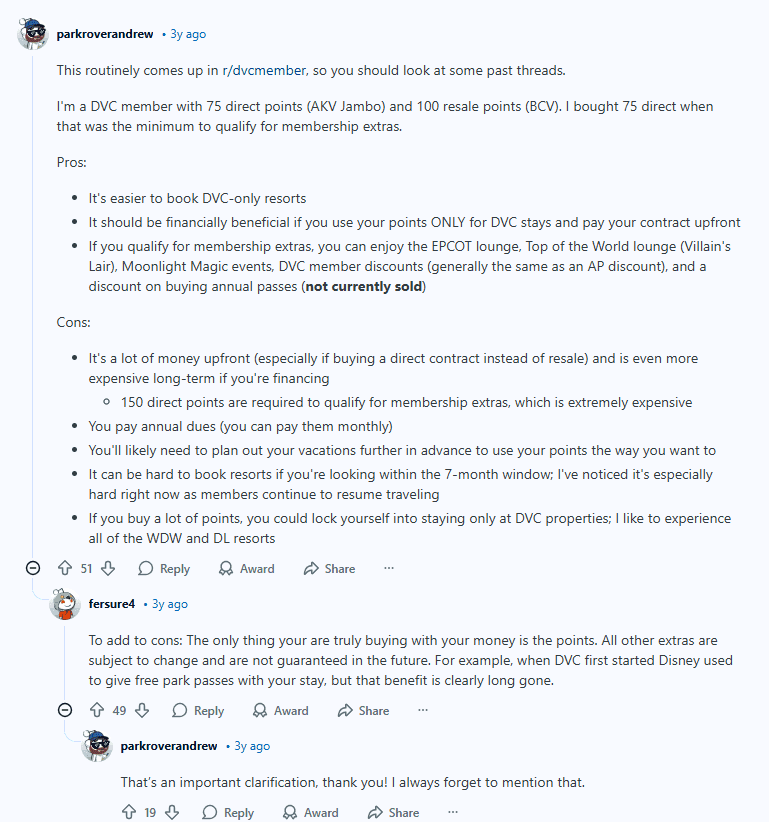Click fersure4's avatar image
The height and width of the screenshot is (822, 769).
[65, 604]
